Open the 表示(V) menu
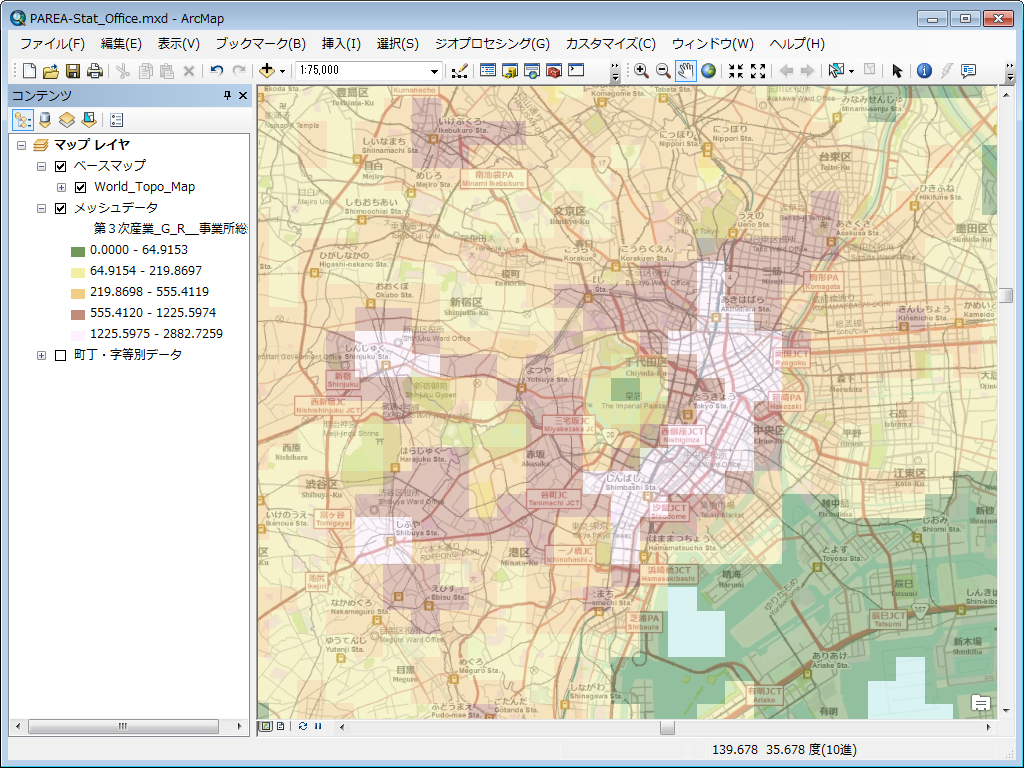Screen dimensions: 1024x768 point(178,44)
